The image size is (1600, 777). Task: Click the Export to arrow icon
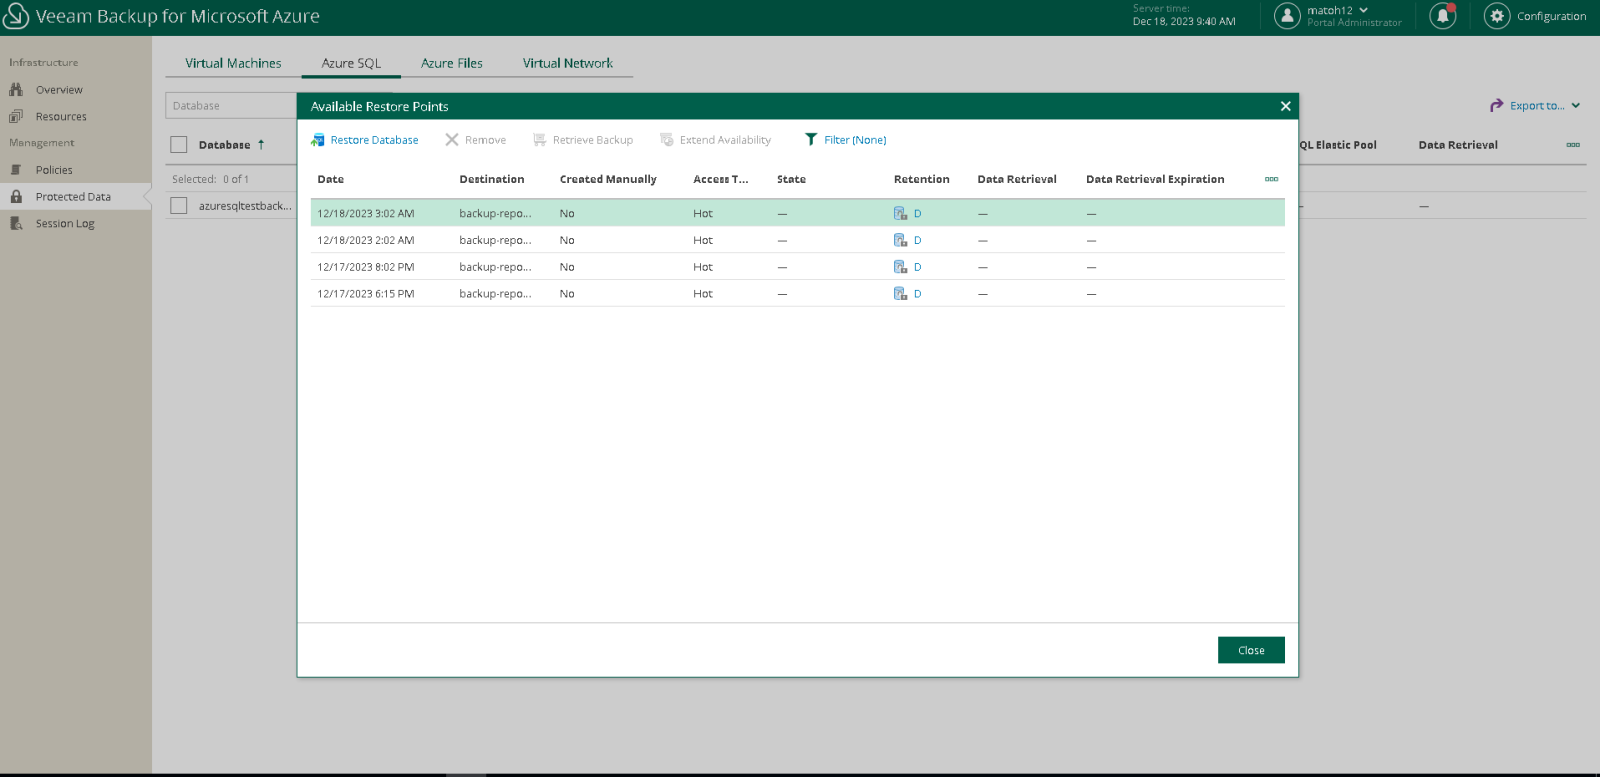pyautogui.click(x=1497, y=105)
